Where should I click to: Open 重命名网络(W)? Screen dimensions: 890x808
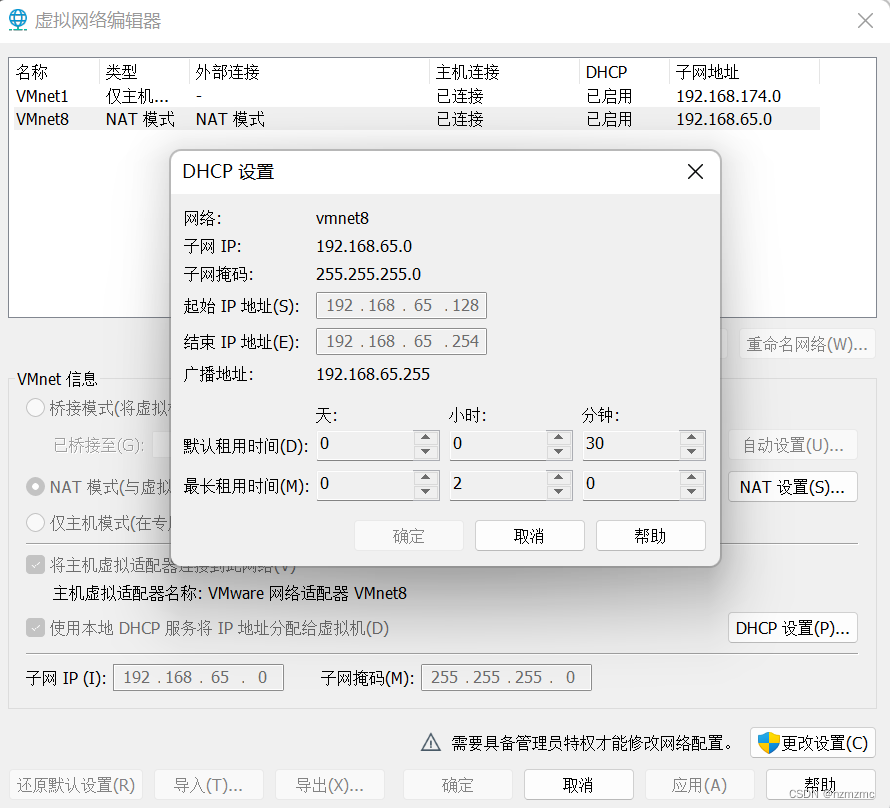click(x=807, y=344)
